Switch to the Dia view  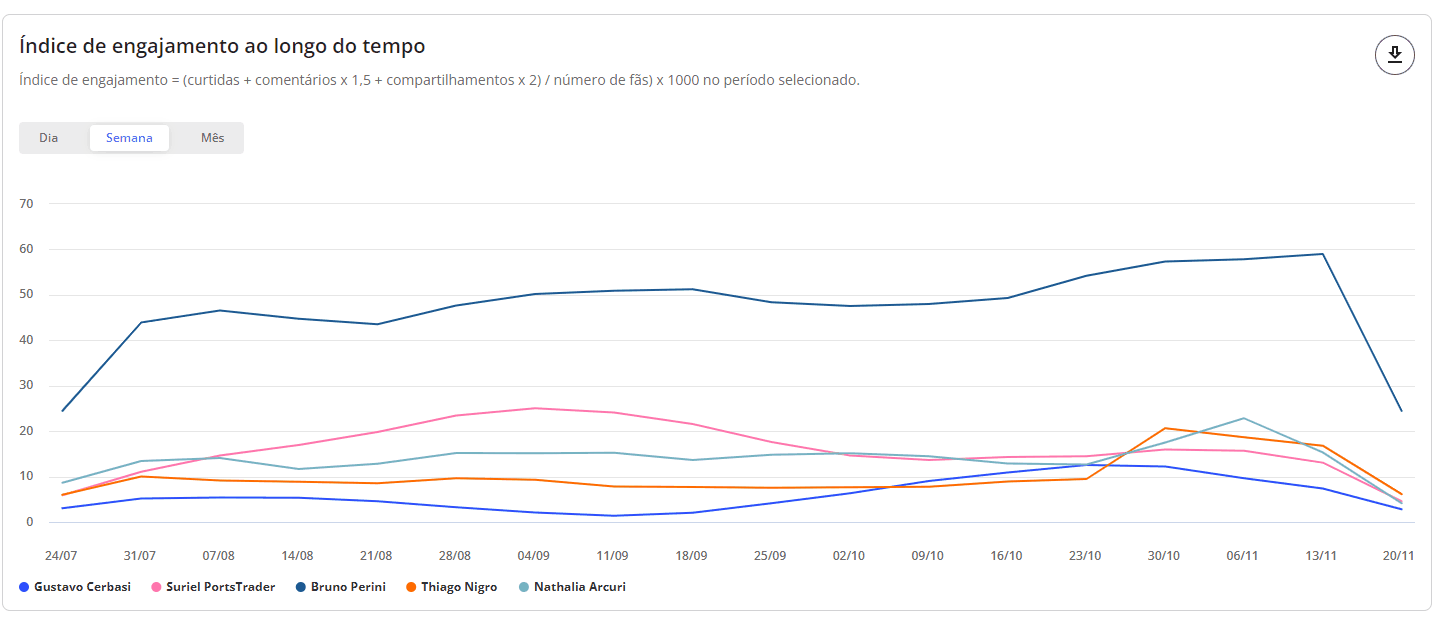click(49, 138)
